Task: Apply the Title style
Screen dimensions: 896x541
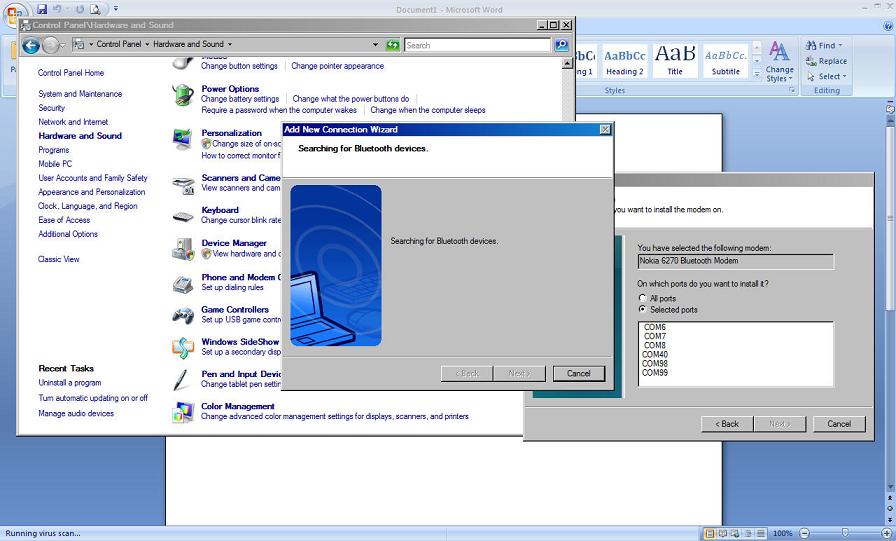Action: coord(675,61)
